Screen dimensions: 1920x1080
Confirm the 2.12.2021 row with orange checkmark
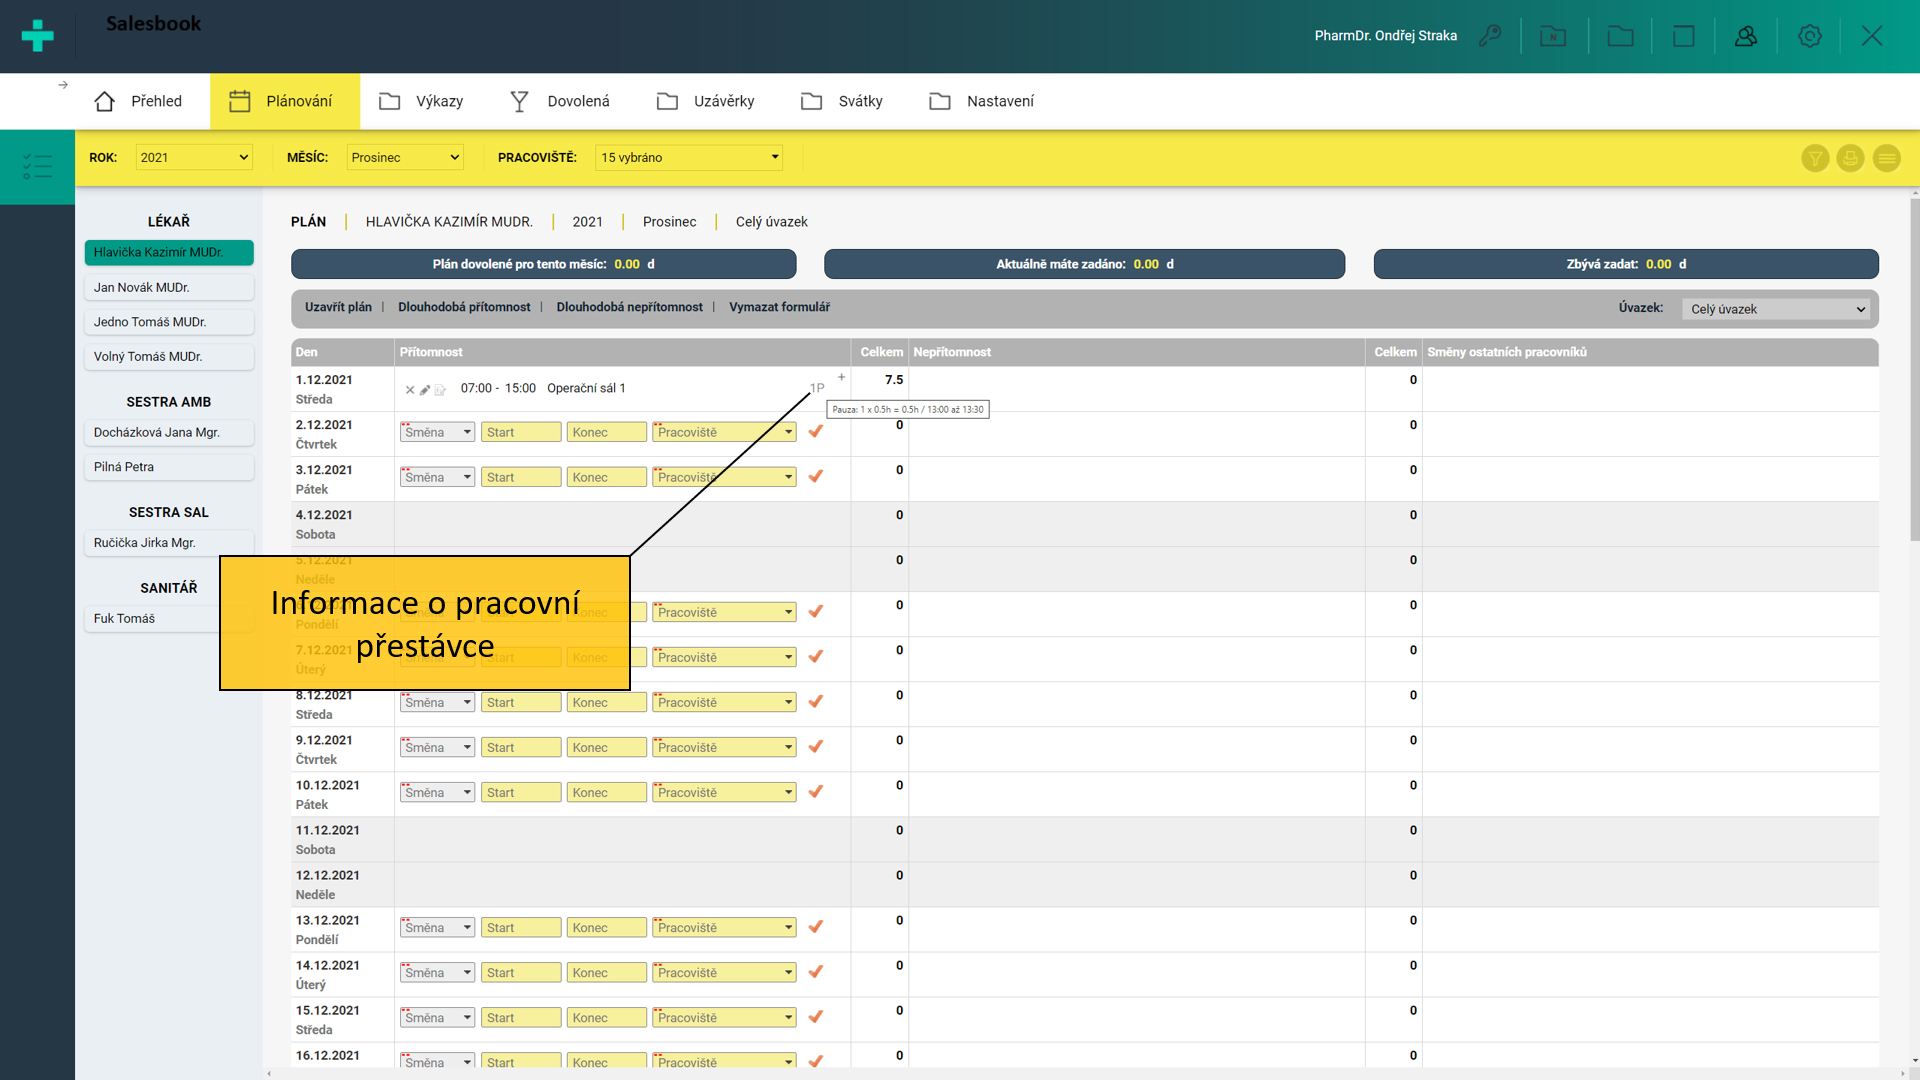(816, 431)
